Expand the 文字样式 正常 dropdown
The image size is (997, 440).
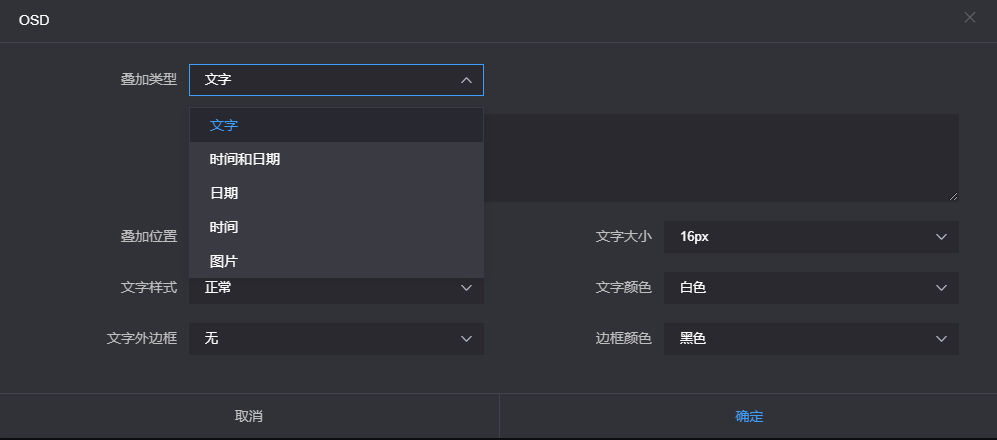pos(336,291)
